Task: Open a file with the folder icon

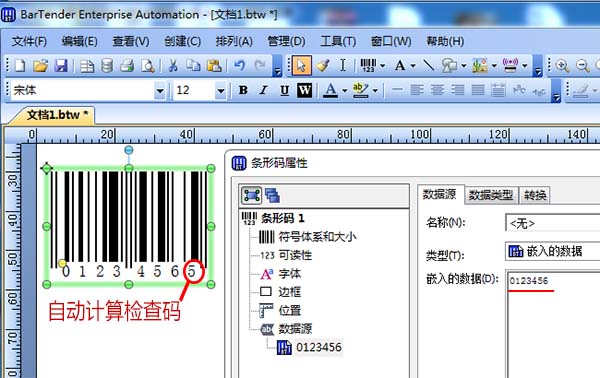Action: [x=41, y=66]
